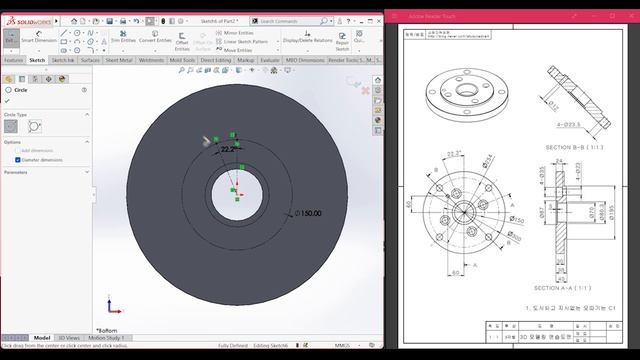Open the DisplayManager panel tab
Screen dimensions: 640x360
(62, 79)
